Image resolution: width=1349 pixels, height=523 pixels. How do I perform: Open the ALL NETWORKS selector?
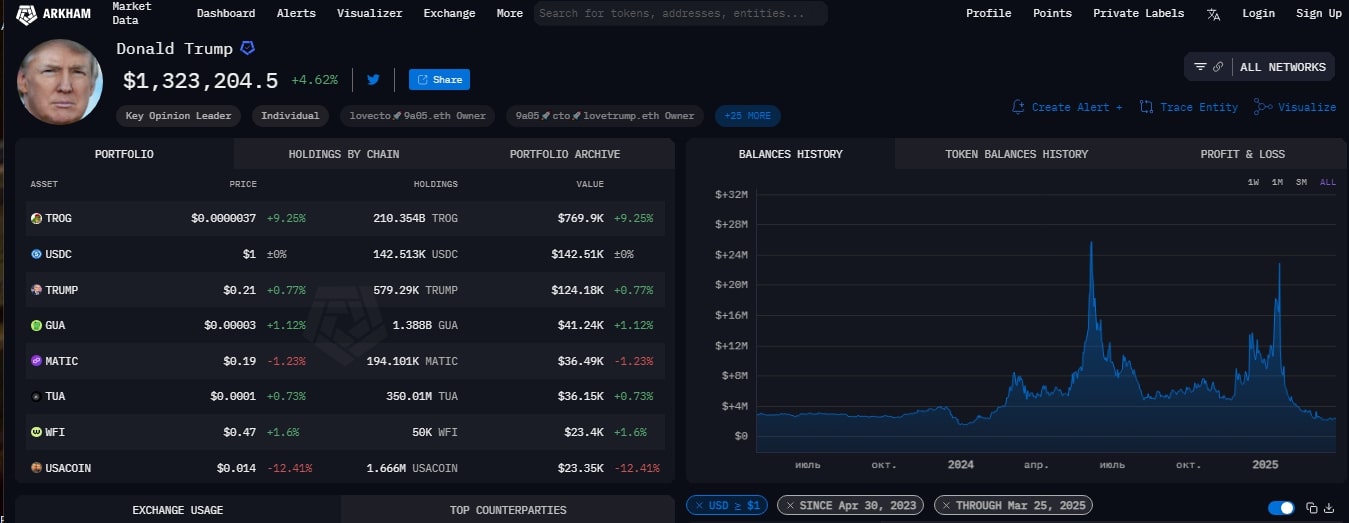coord(1283,67)
